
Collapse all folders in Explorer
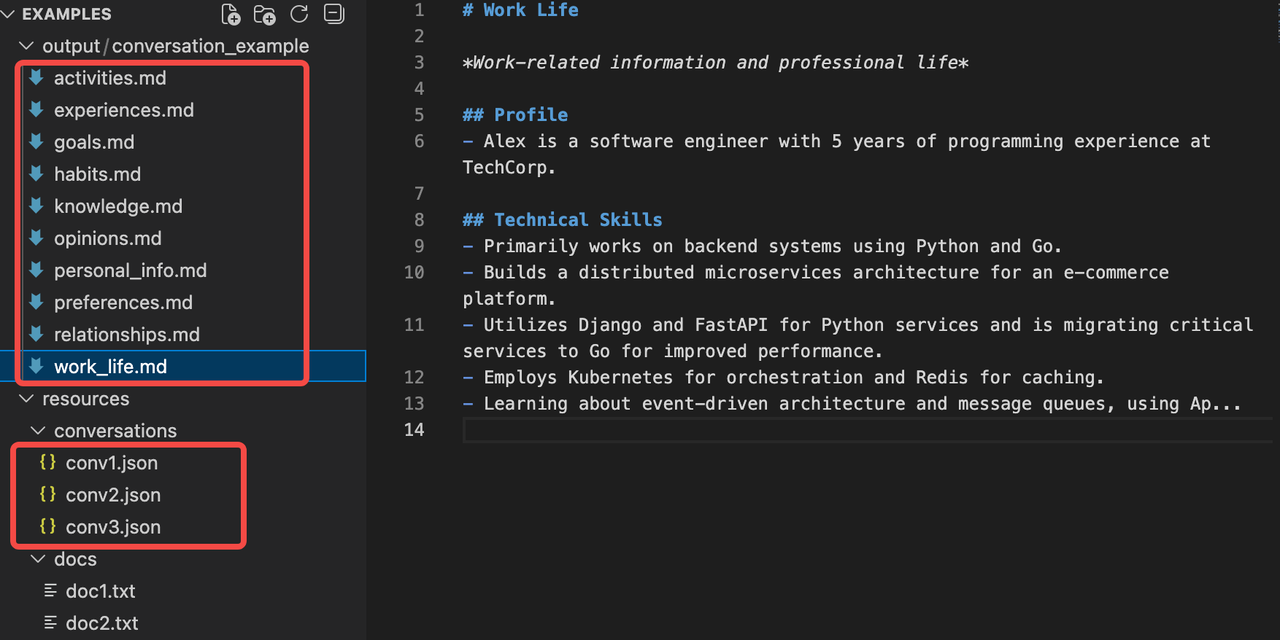(335, 14)
